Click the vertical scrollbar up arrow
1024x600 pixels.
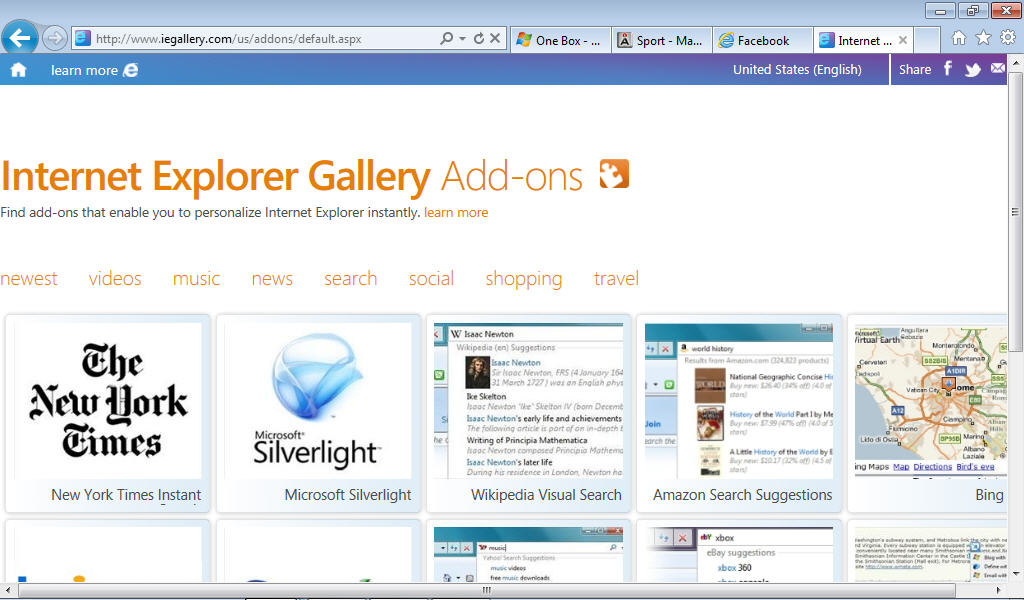[1016, 63]
